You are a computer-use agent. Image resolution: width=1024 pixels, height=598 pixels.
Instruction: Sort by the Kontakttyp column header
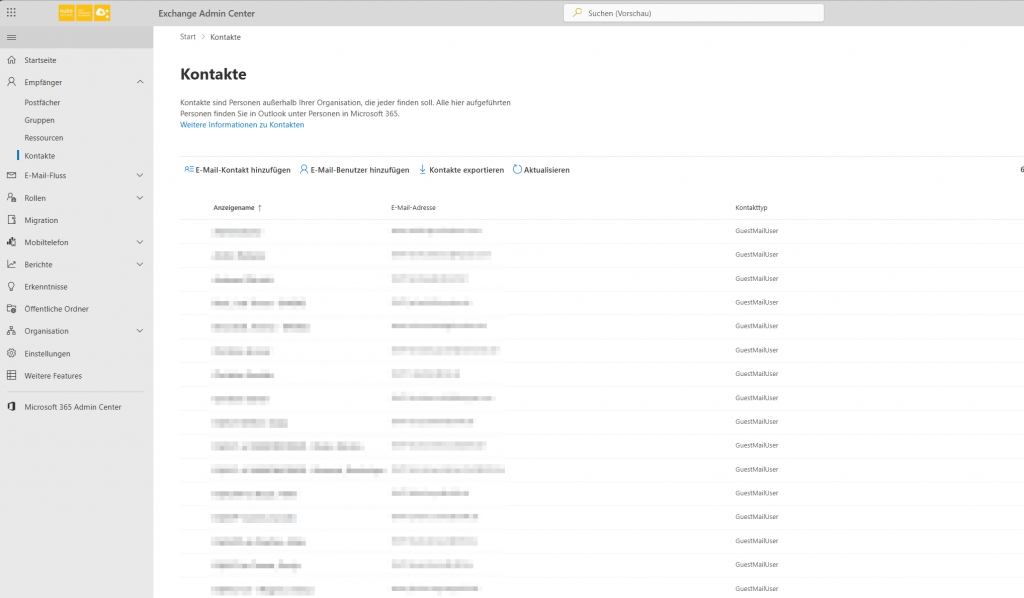(752, 208)
